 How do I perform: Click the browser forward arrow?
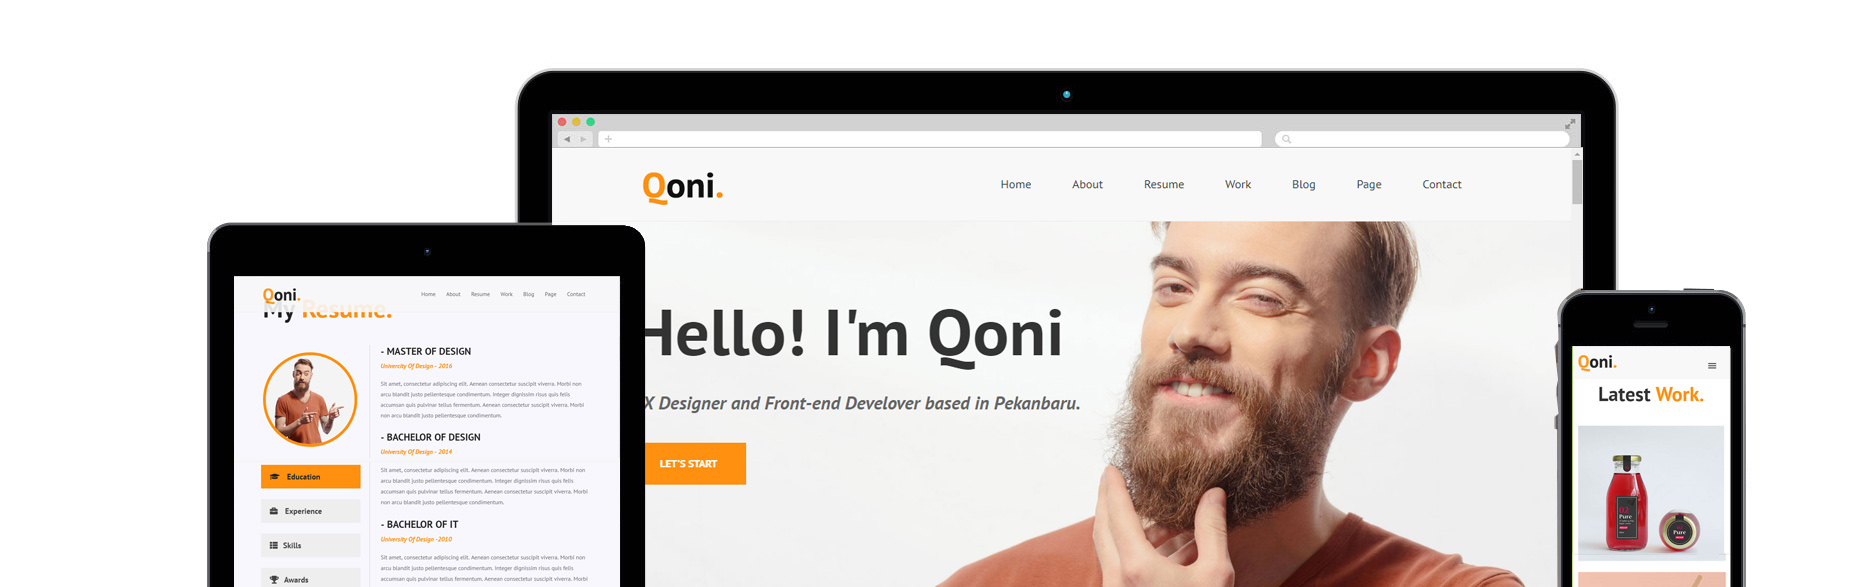(583, 139)
